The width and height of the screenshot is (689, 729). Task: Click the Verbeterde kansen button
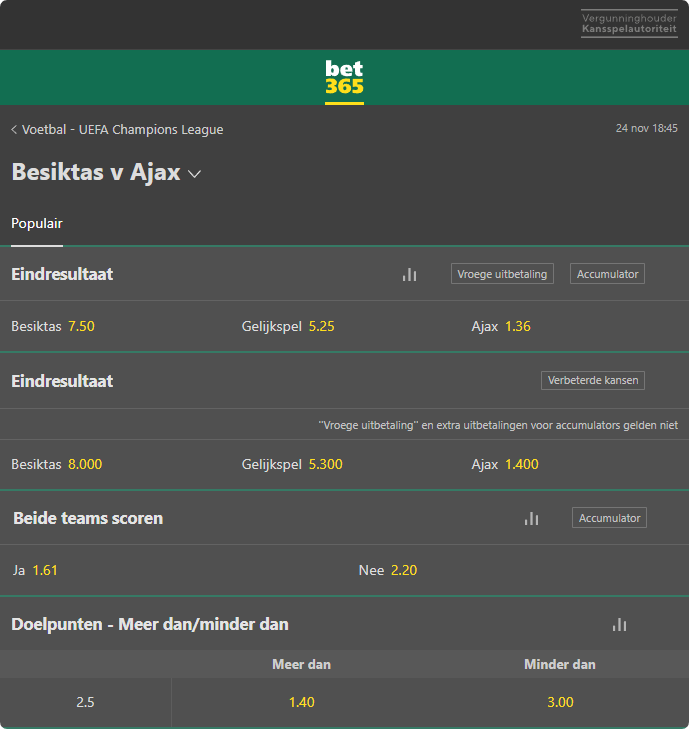coord(593,380)
